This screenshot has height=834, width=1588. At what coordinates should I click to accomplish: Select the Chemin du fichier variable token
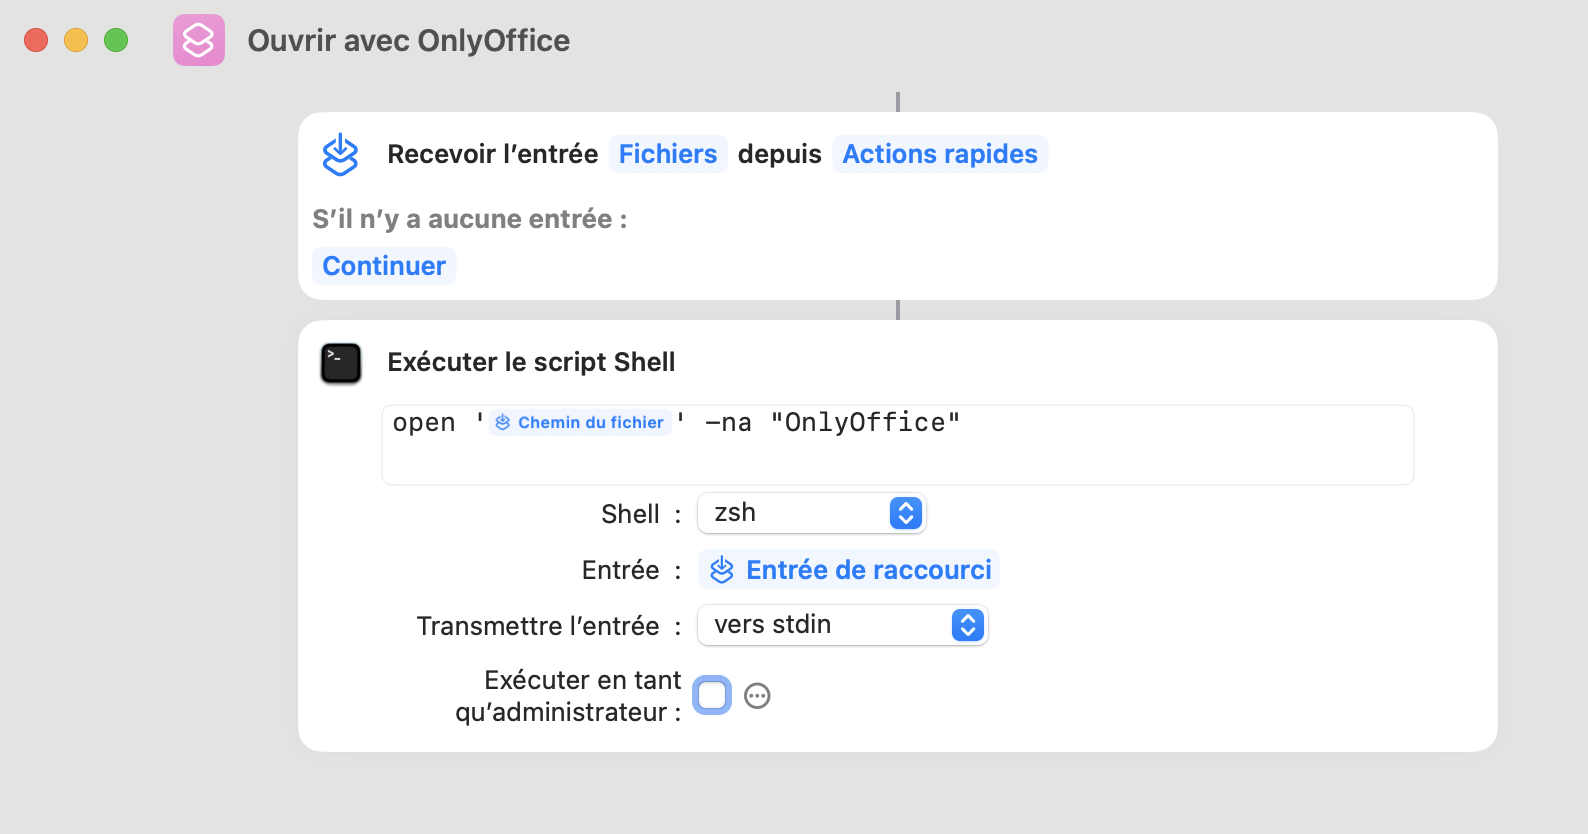[x=580, y=422]
